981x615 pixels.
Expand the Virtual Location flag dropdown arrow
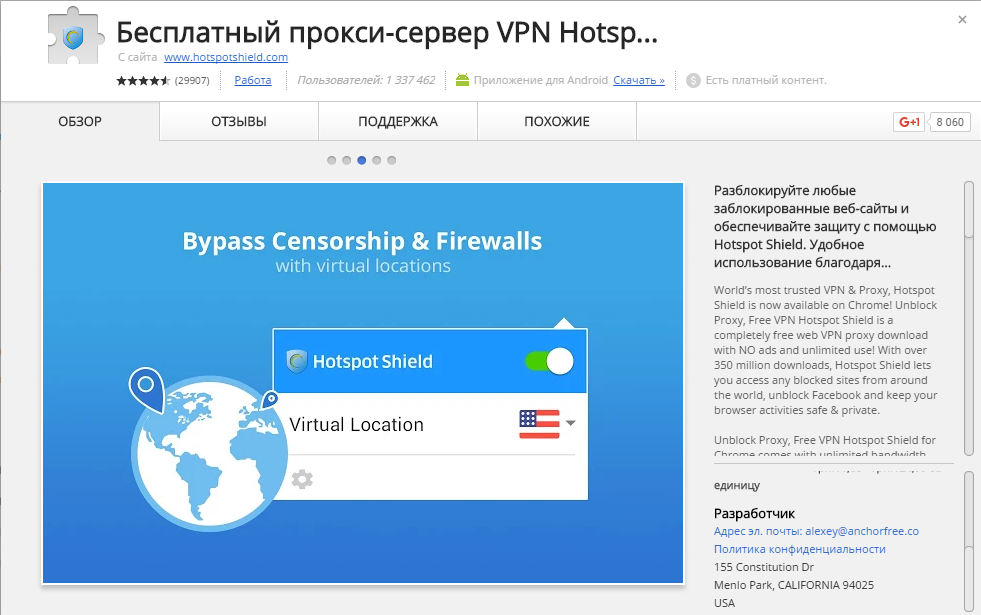tap(570, 423)
